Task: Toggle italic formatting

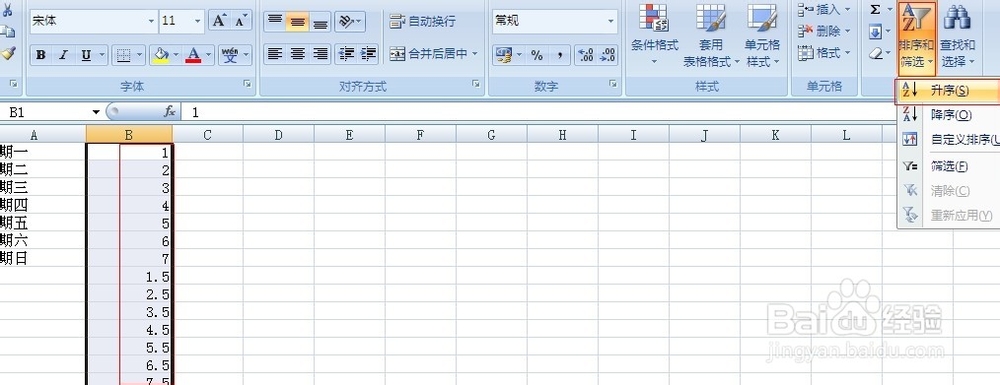Action: [62, 55]
